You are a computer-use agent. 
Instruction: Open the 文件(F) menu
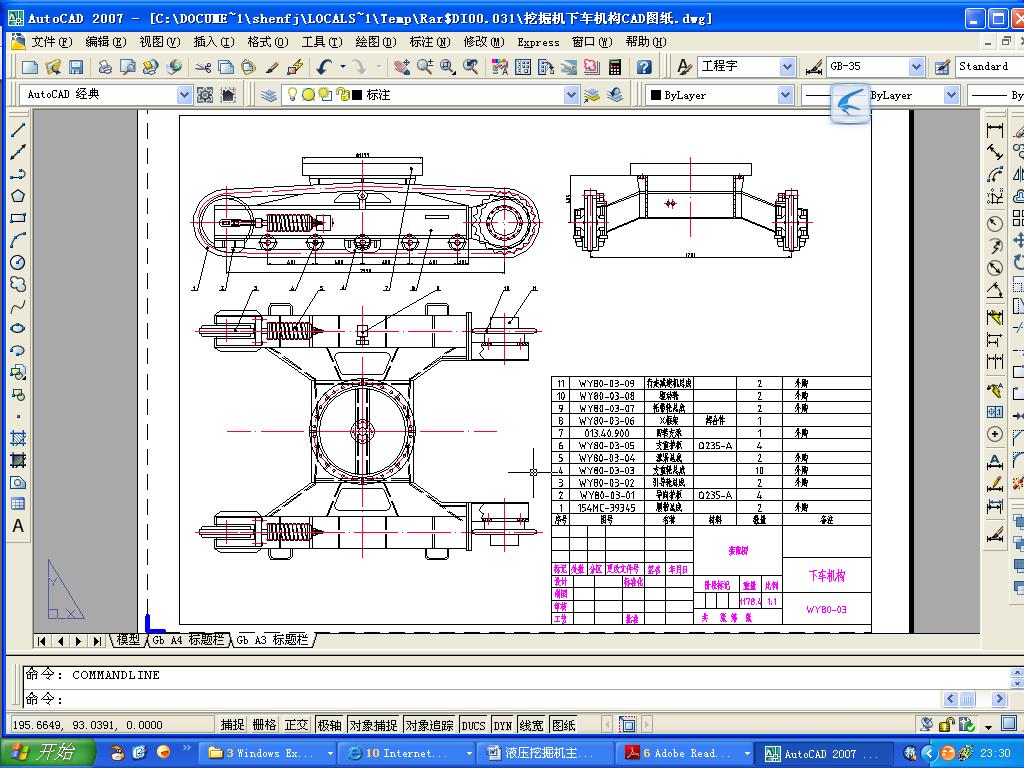[52, 42]
